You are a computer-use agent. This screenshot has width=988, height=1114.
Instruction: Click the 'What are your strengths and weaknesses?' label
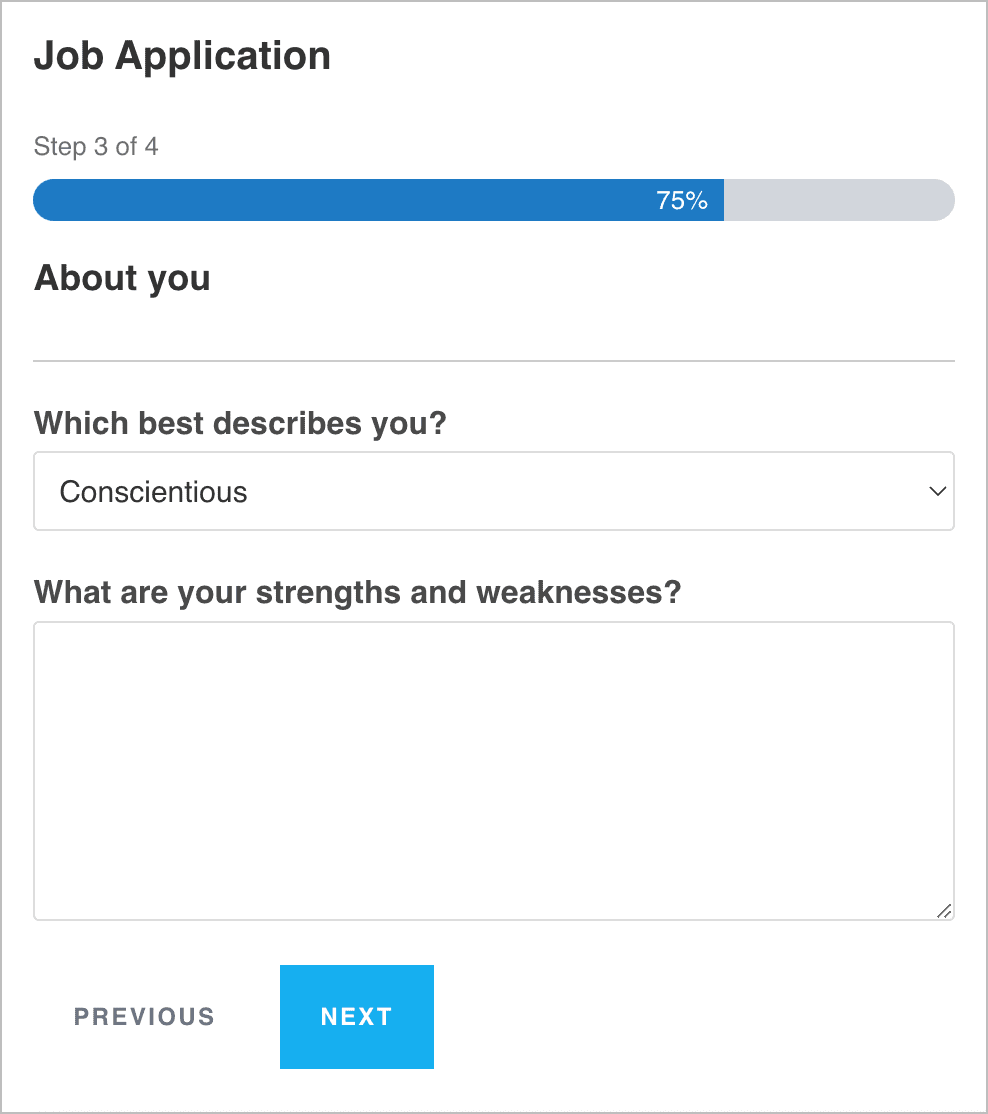click(357, 592)
